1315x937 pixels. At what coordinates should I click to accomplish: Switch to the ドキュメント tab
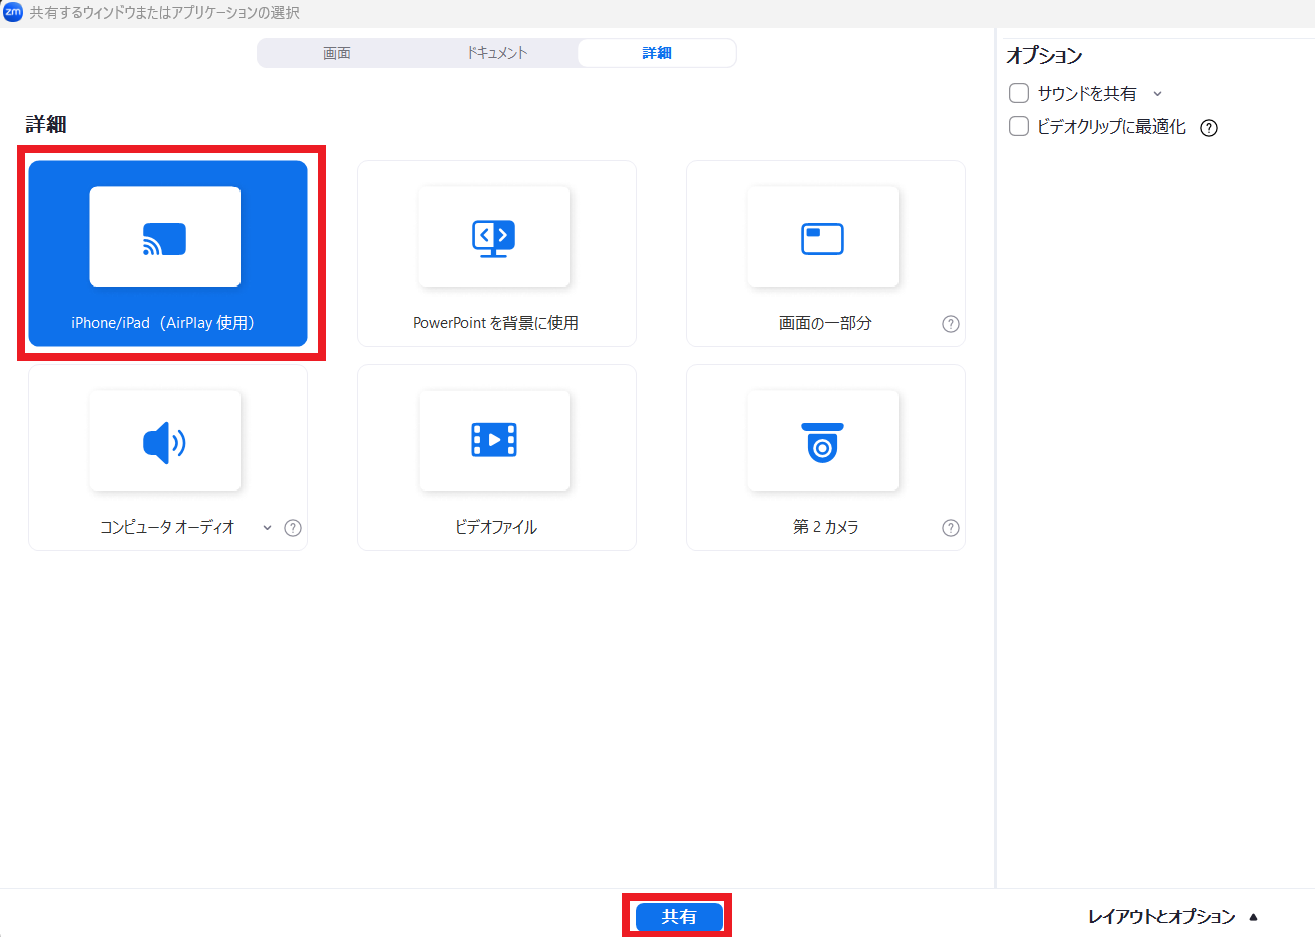click(x=497, y=53)
